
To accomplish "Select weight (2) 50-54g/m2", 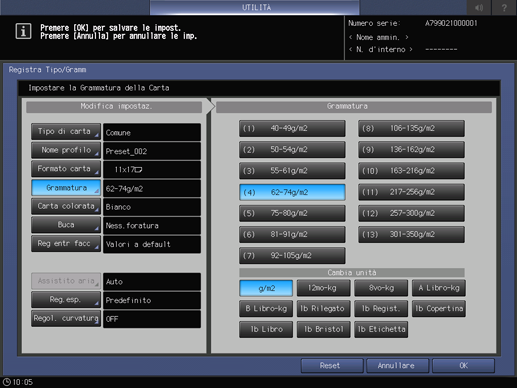I will 292,150.
